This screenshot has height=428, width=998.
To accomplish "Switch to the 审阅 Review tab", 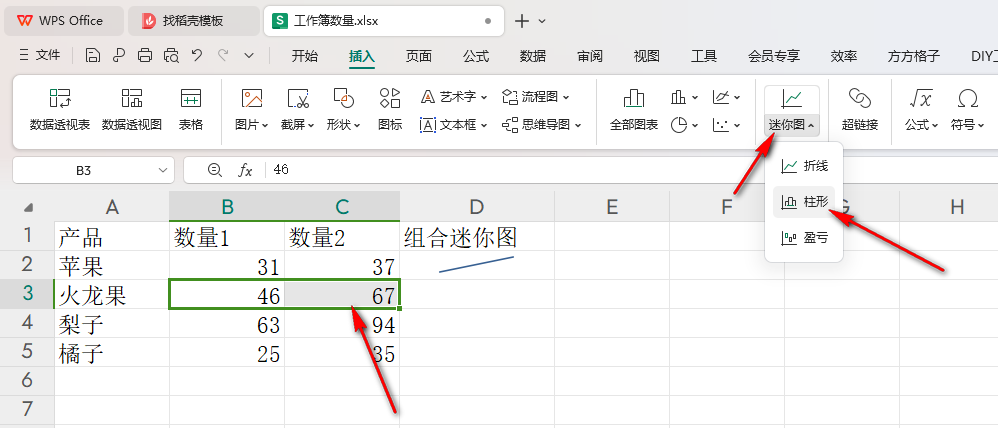I will (x=590, y=56).
